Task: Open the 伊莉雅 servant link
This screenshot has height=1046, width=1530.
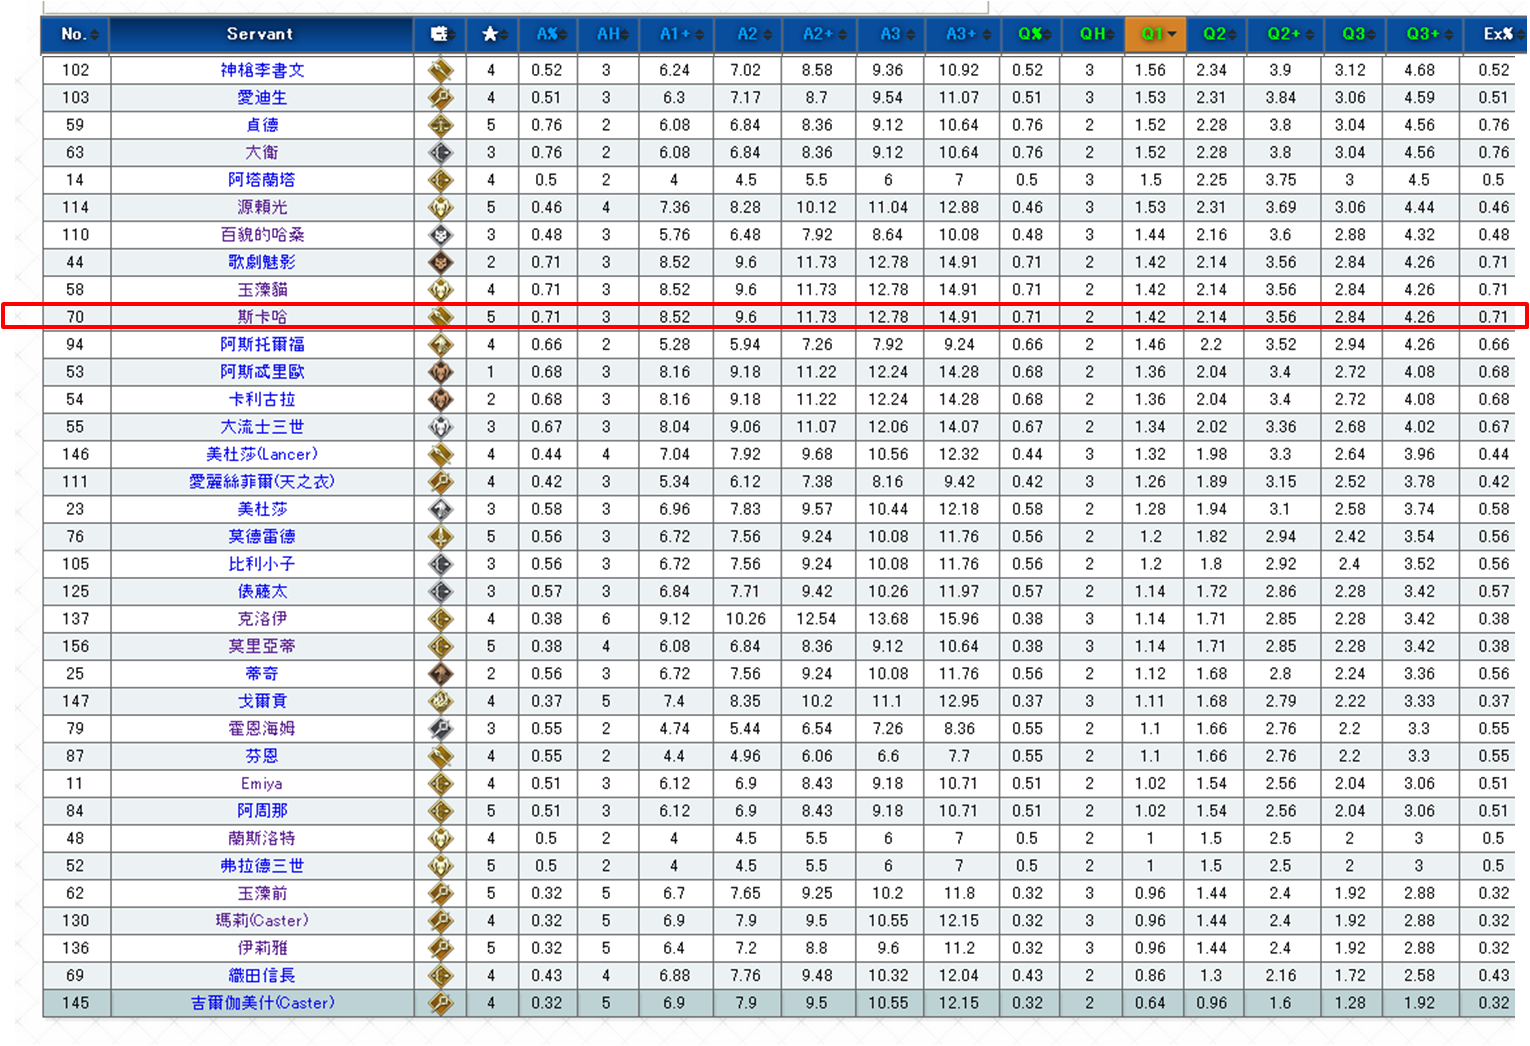Action: (262, 948)
